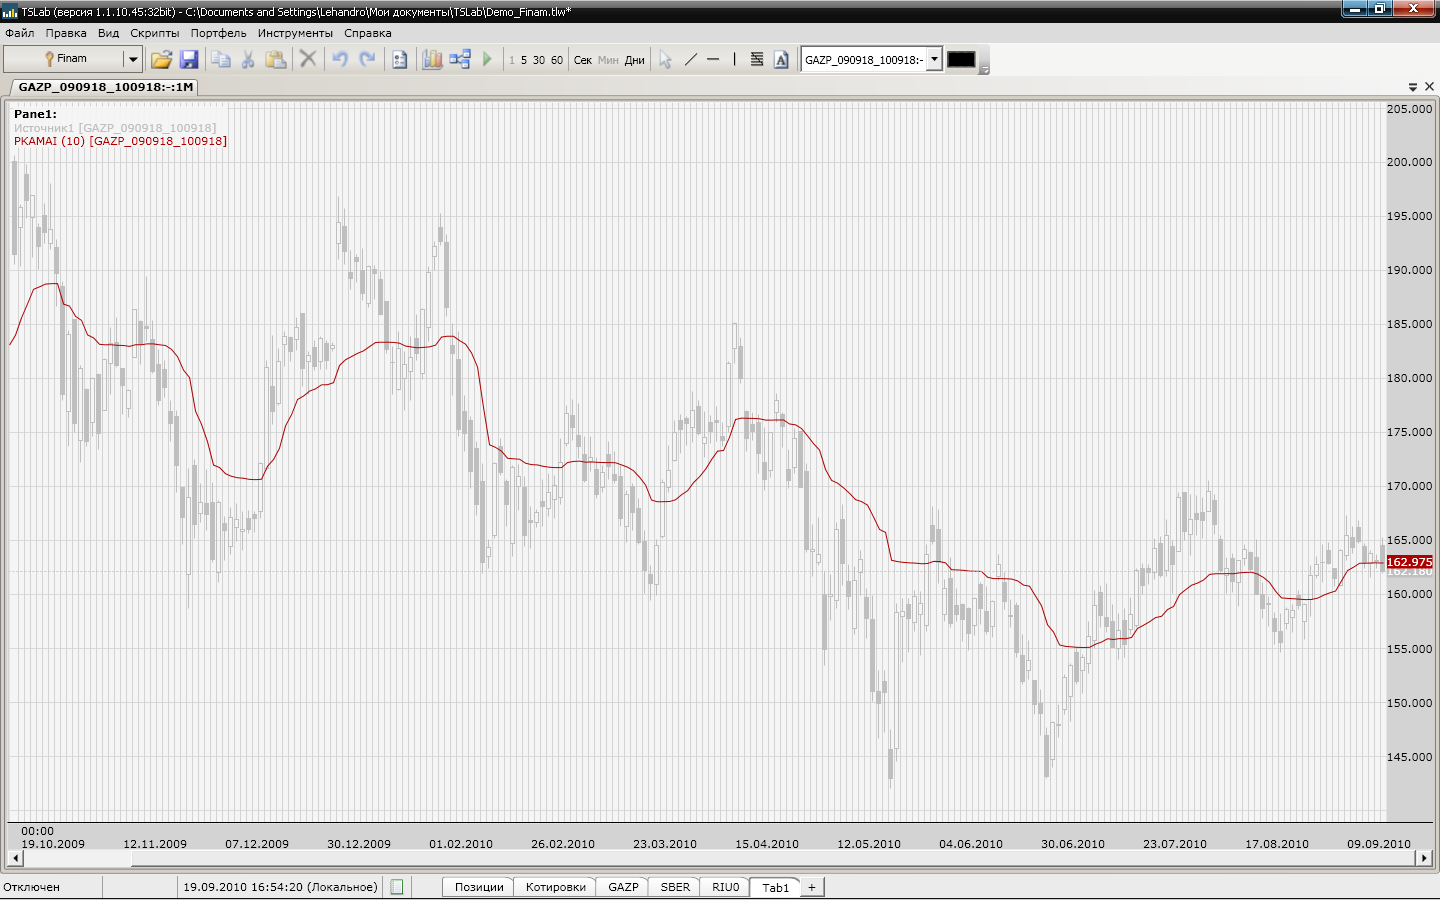Open the GAZP_090918 instrument dropdown
This screenshot has height=900, width=1440.
pos(934,59)
